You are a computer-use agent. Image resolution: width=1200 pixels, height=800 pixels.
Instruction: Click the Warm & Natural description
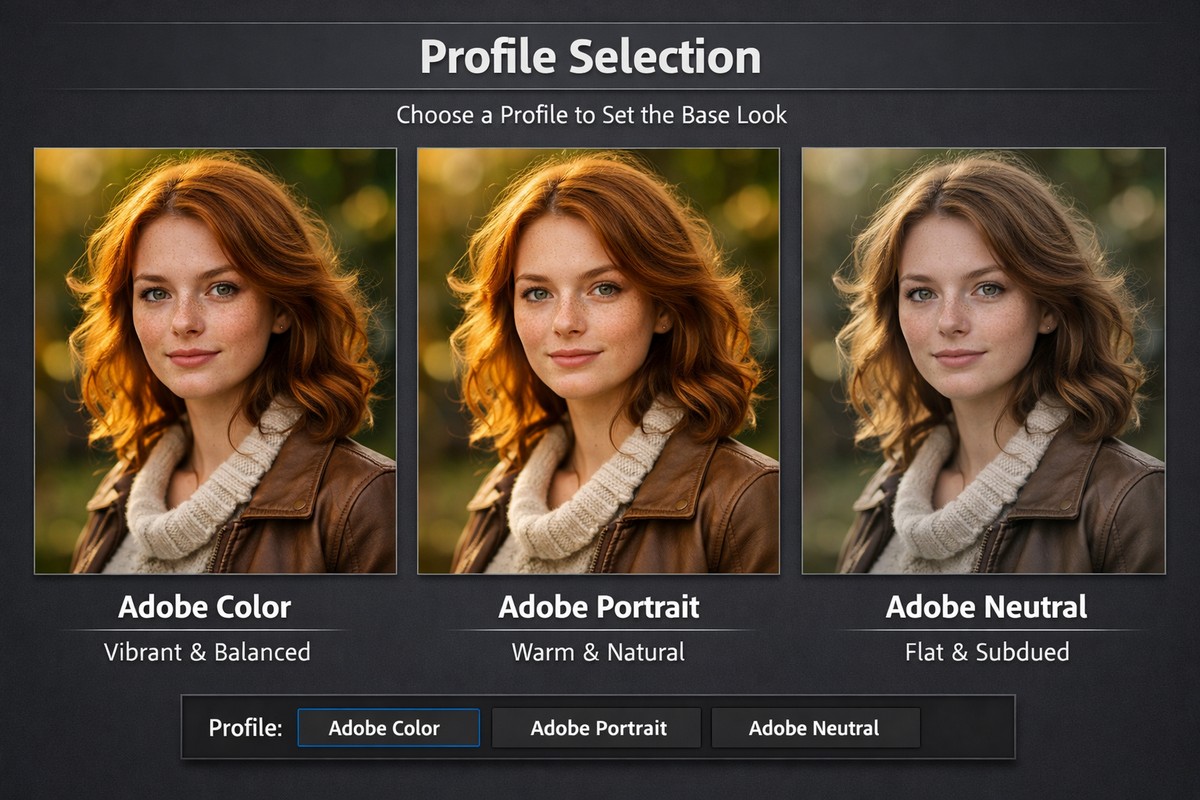598,652
